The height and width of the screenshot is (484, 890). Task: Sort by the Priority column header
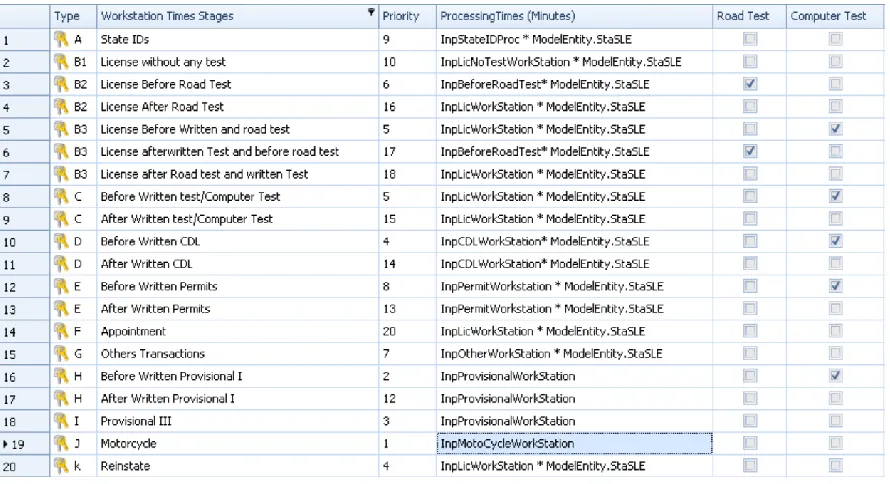[x=408, y=16]
